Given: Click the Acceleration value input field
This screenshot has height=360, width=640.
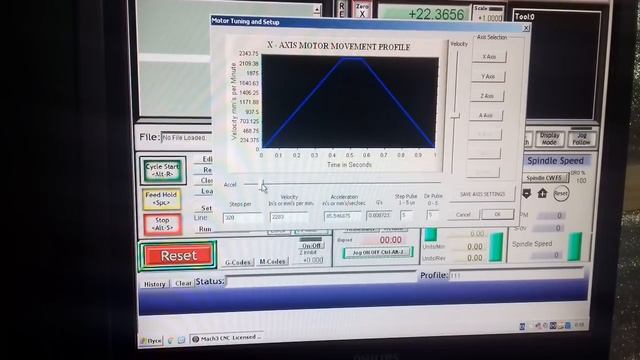Looking at the screenshot, I should 342,216.
